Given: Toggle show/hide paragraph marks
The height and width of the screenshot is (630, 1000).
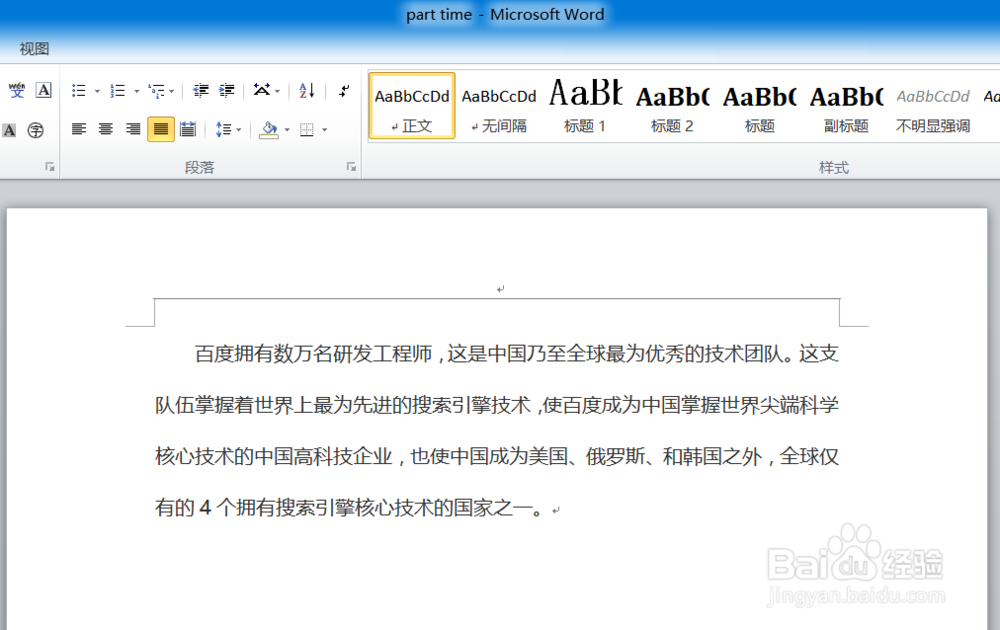Looking at the screenshot, I should point(344,91).
